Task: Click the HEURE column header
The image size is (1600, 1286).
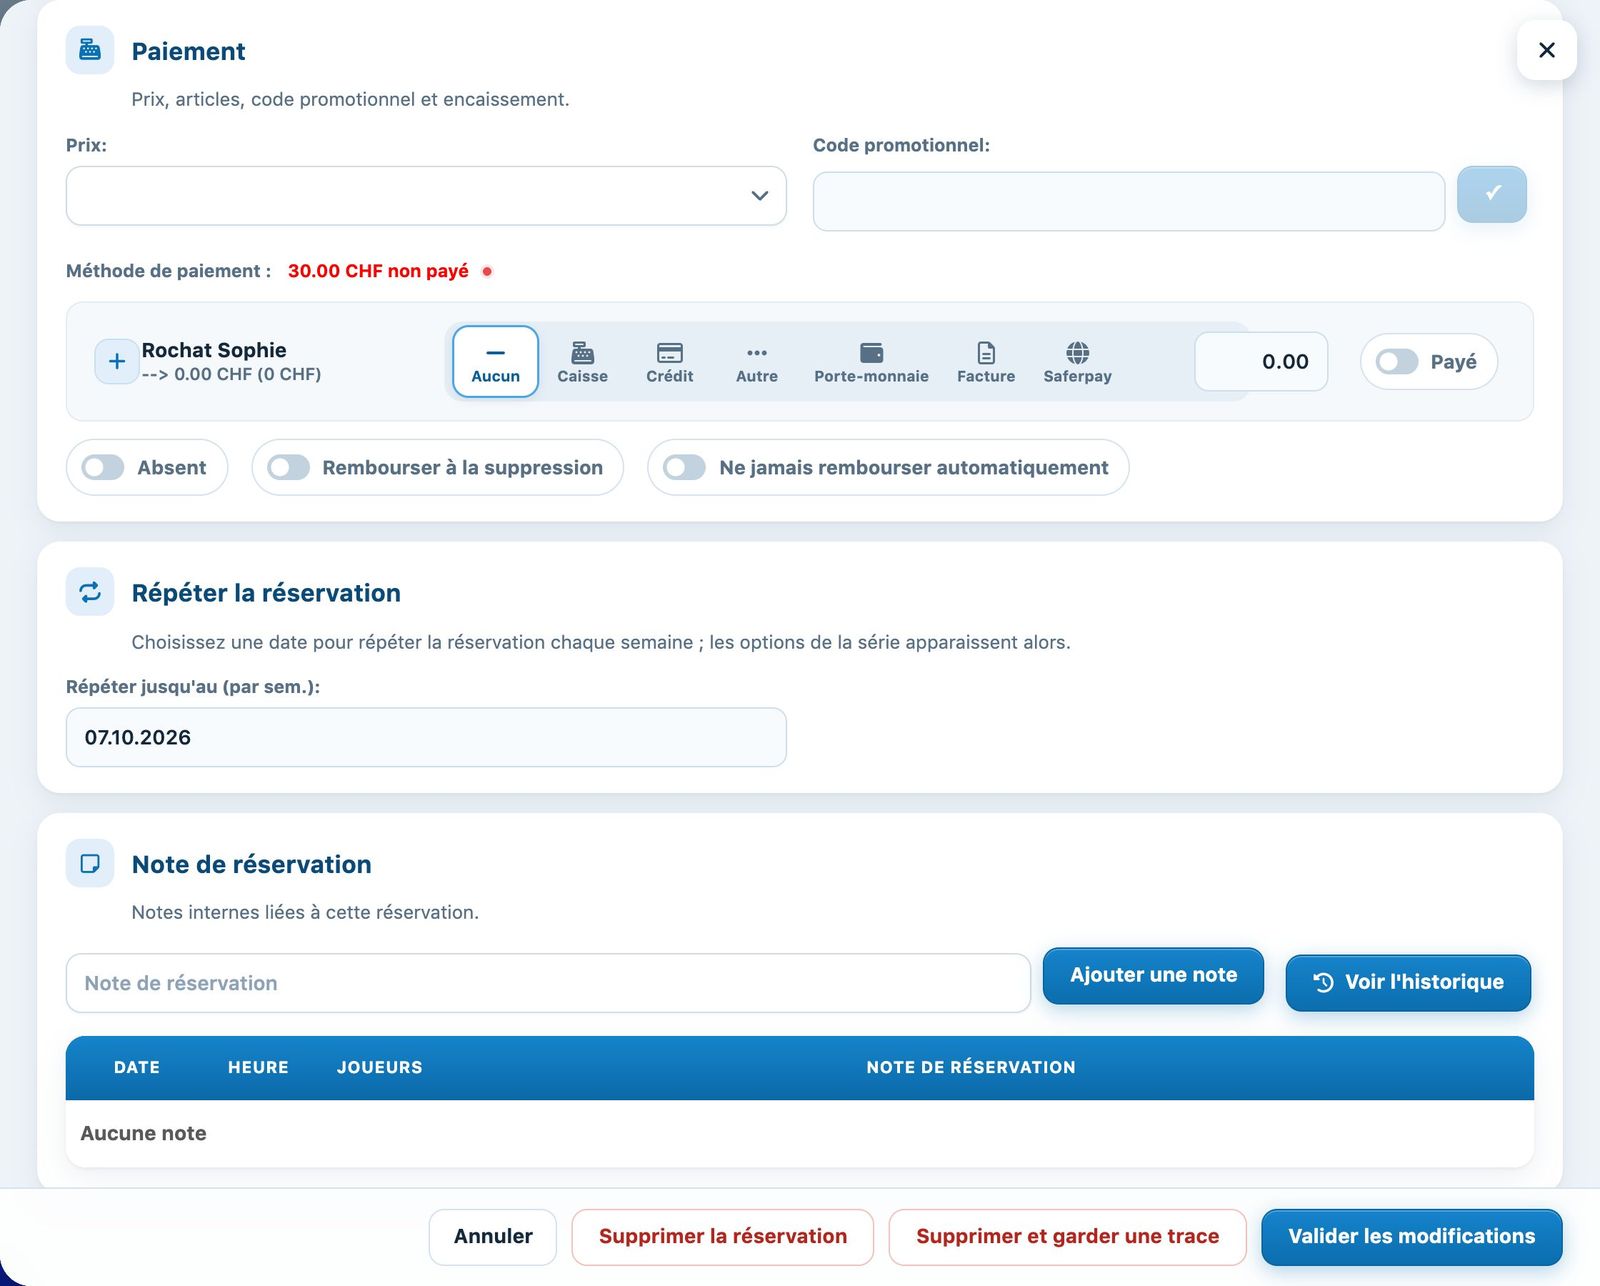Action: [x=258, y=1067]
